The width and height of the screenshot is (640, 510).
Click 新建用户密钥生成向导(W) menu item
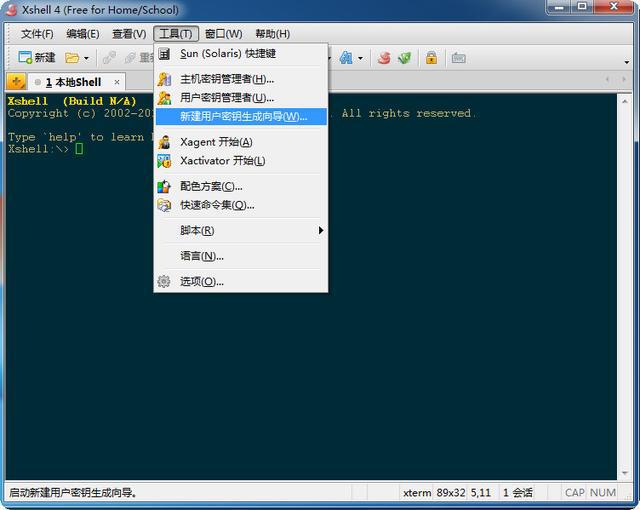point(242,117)
